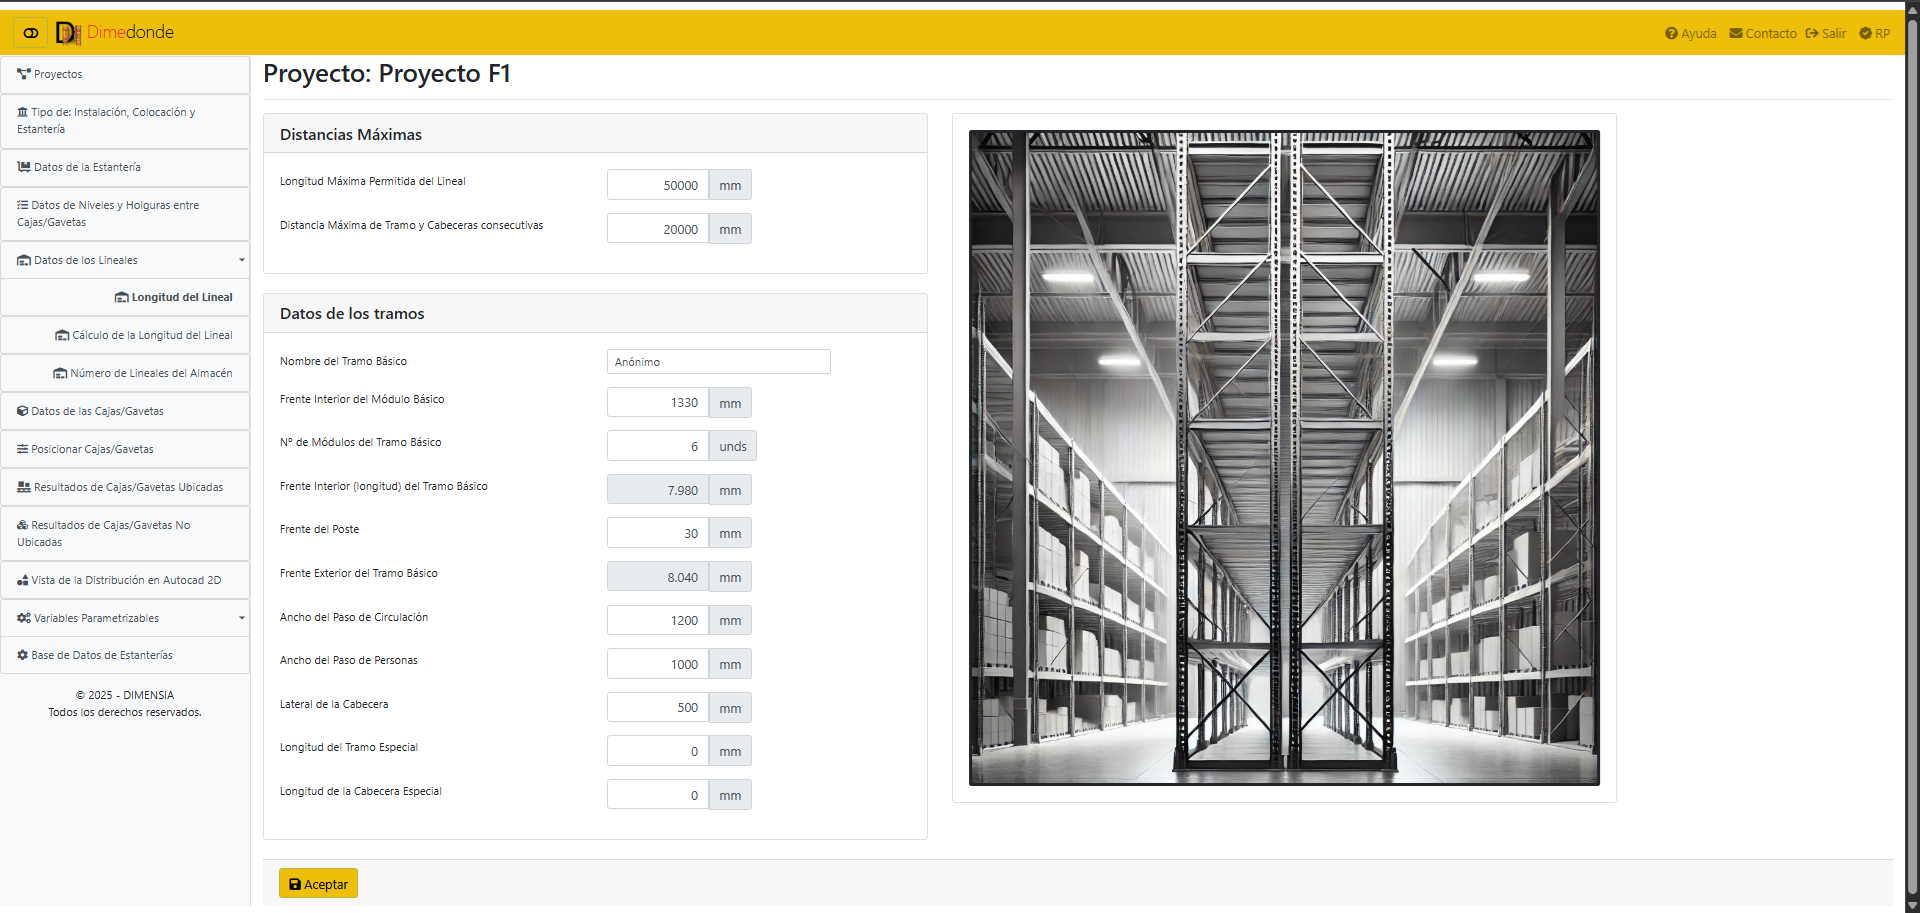Click the unds unit label

tap(733, 446)
